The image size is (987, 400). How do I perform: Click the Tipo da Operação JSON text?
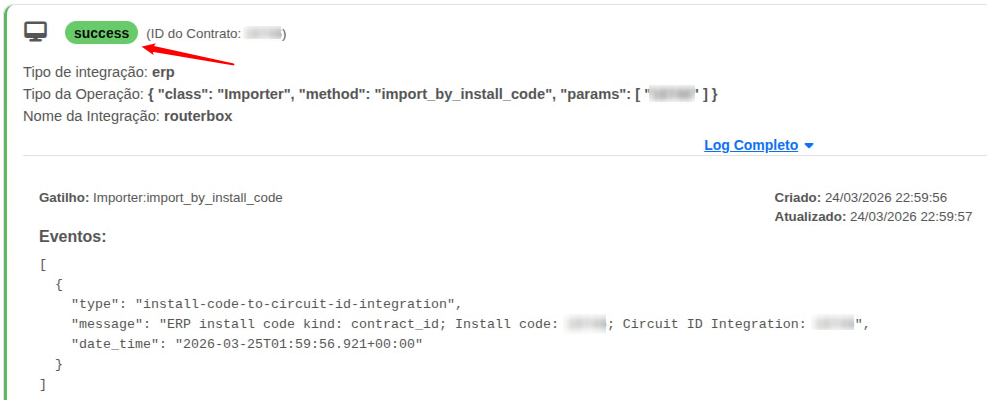[433, 94]
